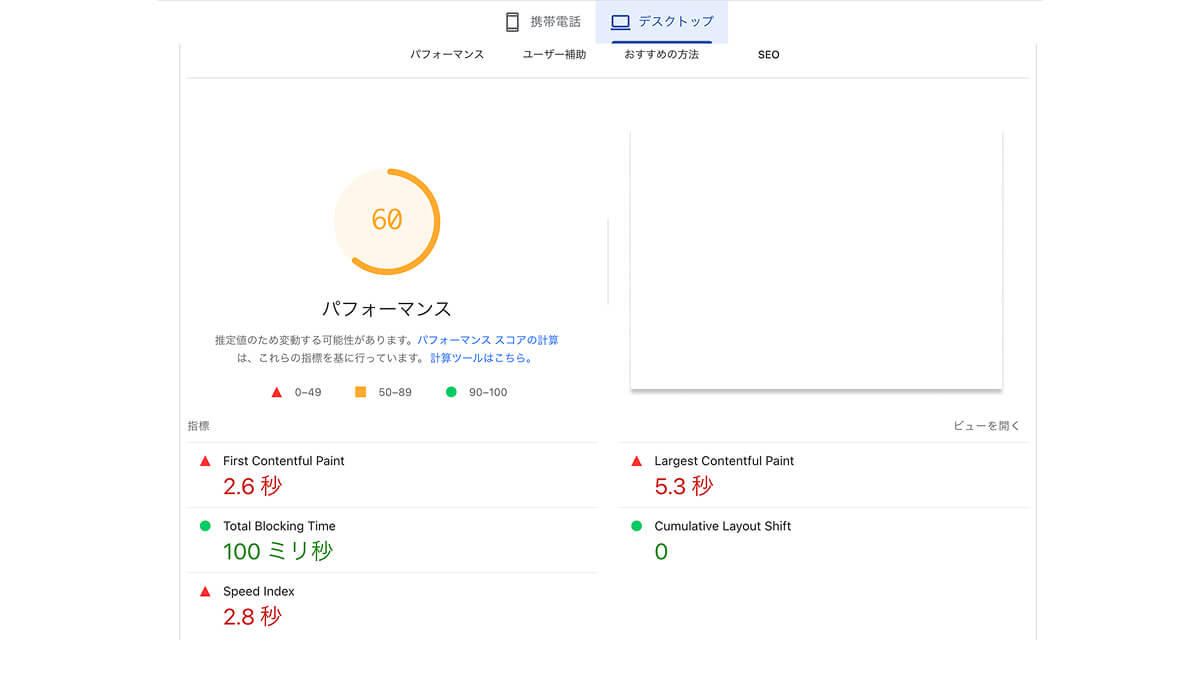Click the mobile phone icon

513,22
